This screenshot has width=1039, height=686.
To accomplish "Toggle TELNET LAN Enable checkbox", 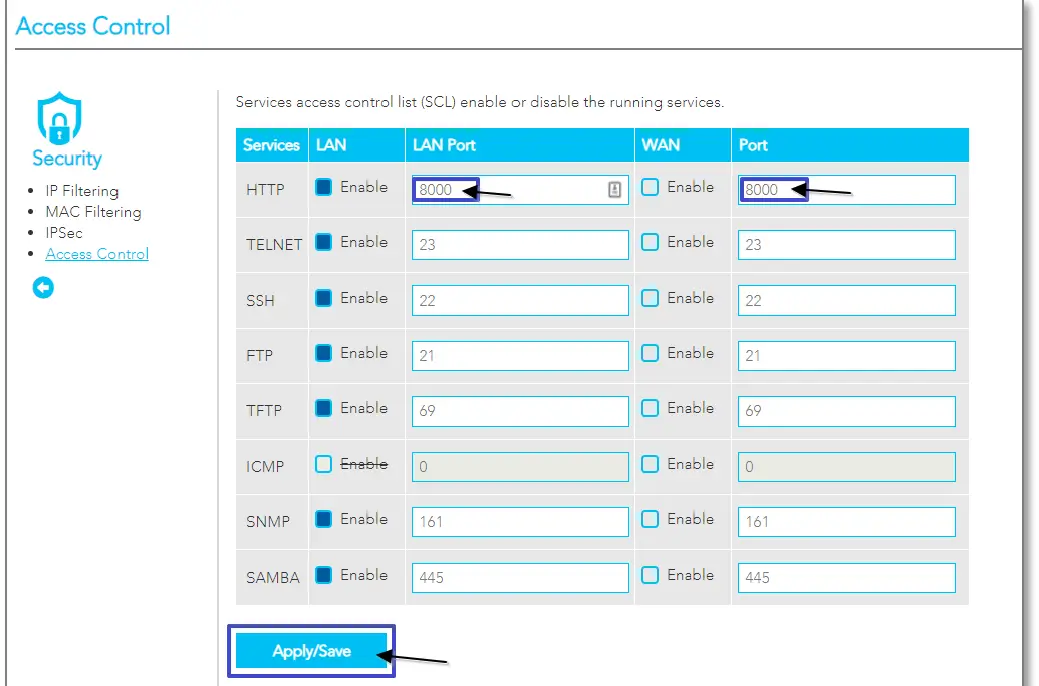I will (x=323, y=242).
